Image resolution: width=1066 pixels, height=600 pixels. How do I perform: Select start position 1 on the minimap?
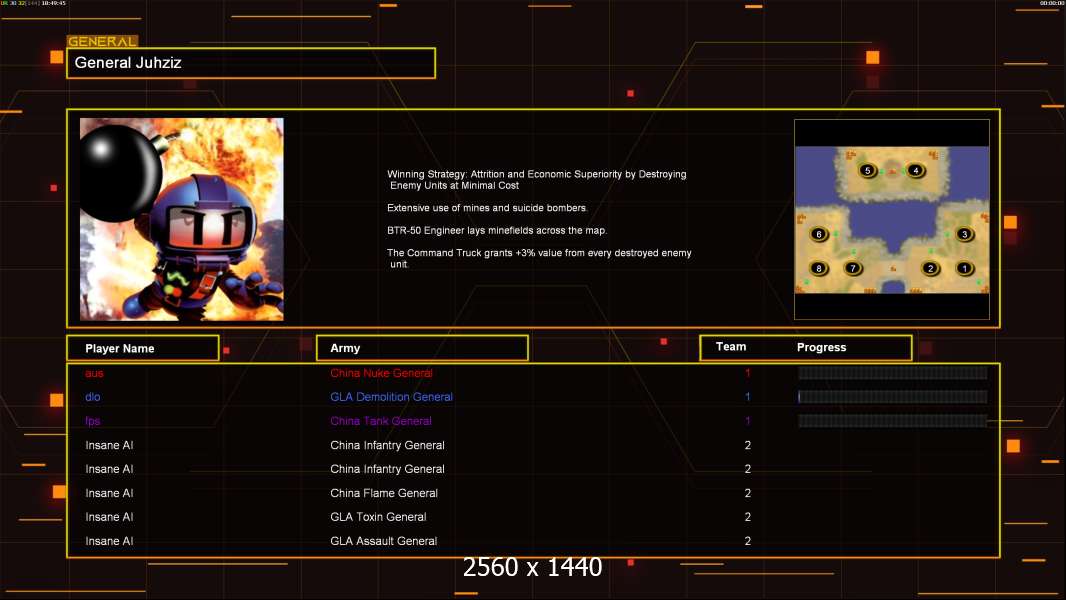[964, 268]
